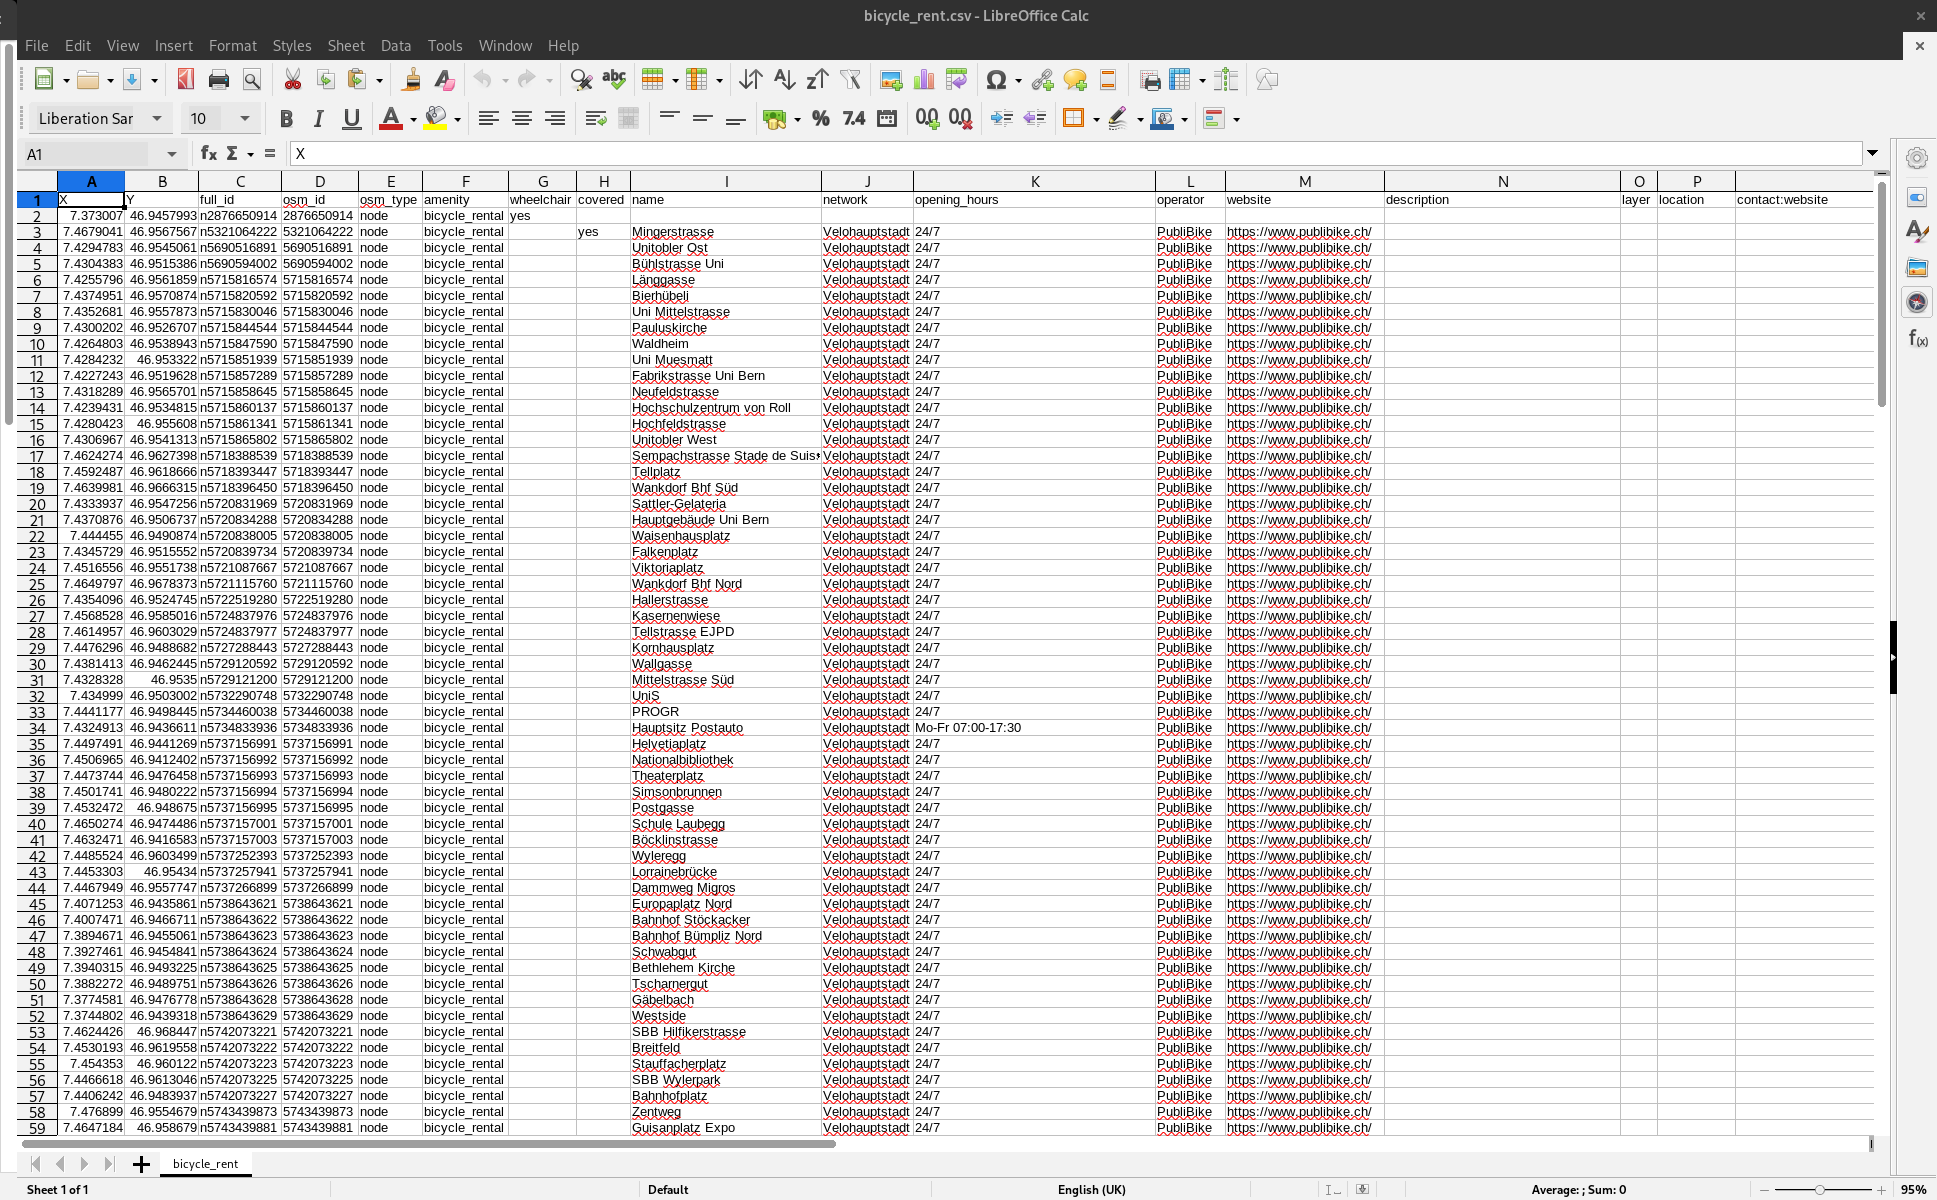Open the sidebar Navigator icon

1916,302
